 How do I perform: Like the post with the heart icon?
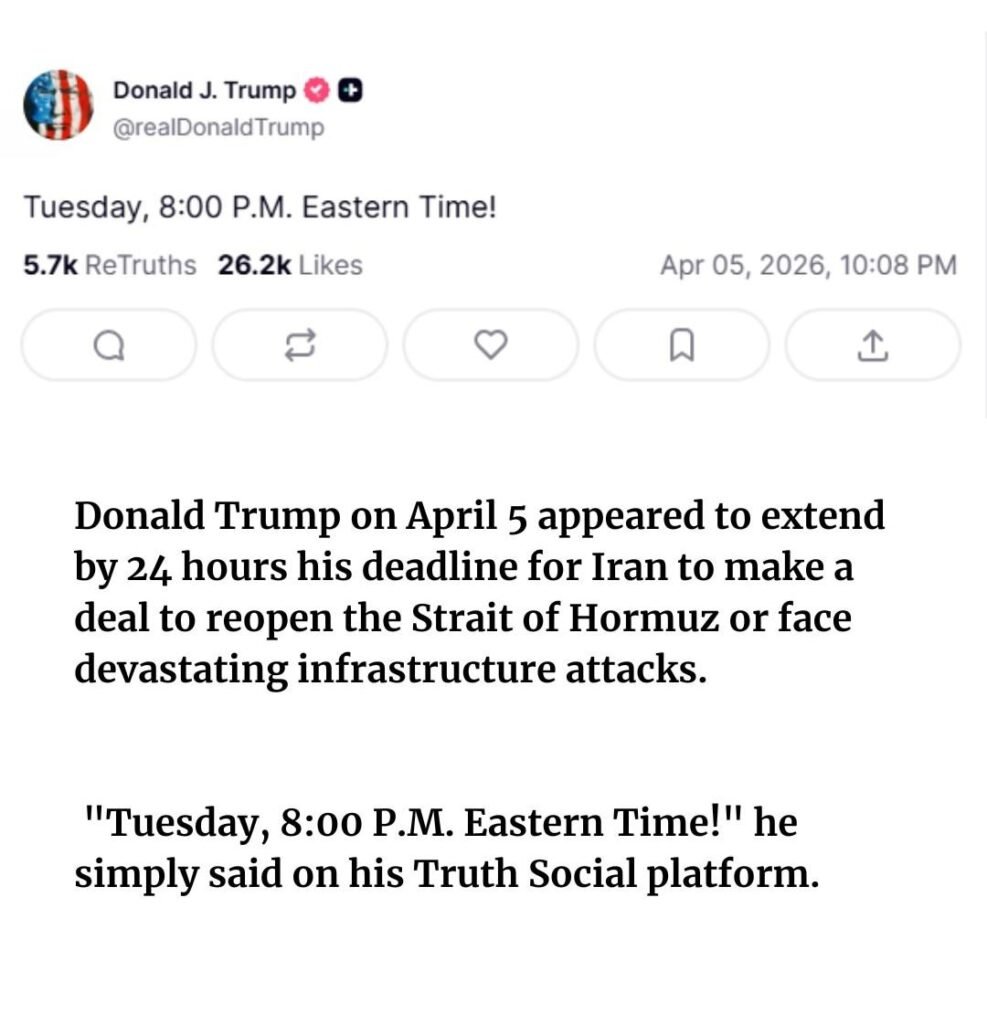tap(490, 345)
